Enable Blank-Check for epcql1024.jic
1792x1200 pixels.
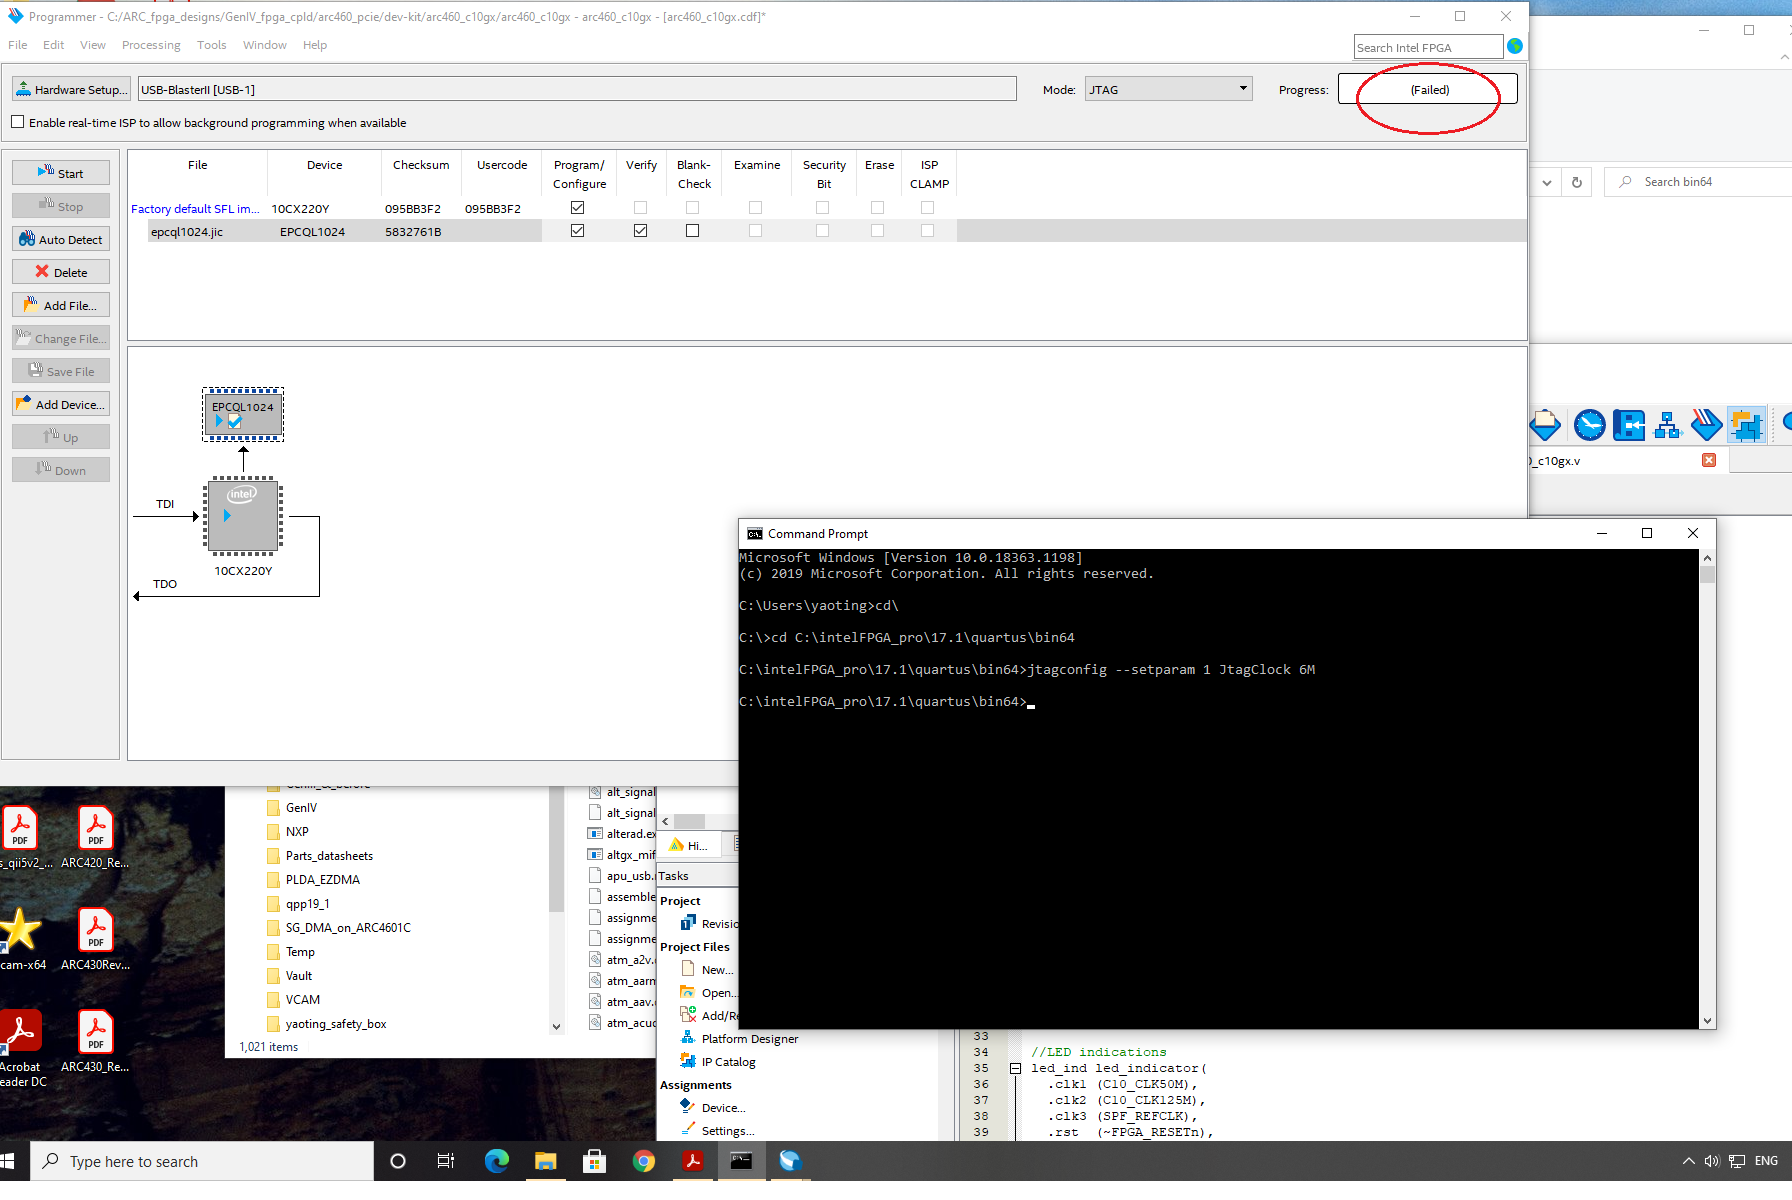tap(692, 231)
